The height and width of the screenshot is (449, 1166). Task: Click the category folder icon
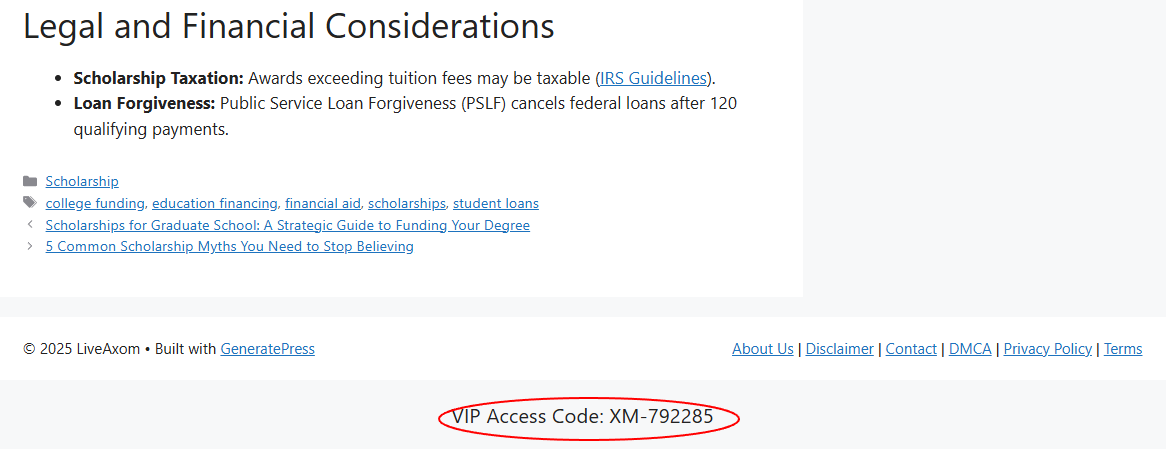pos(31,181)
